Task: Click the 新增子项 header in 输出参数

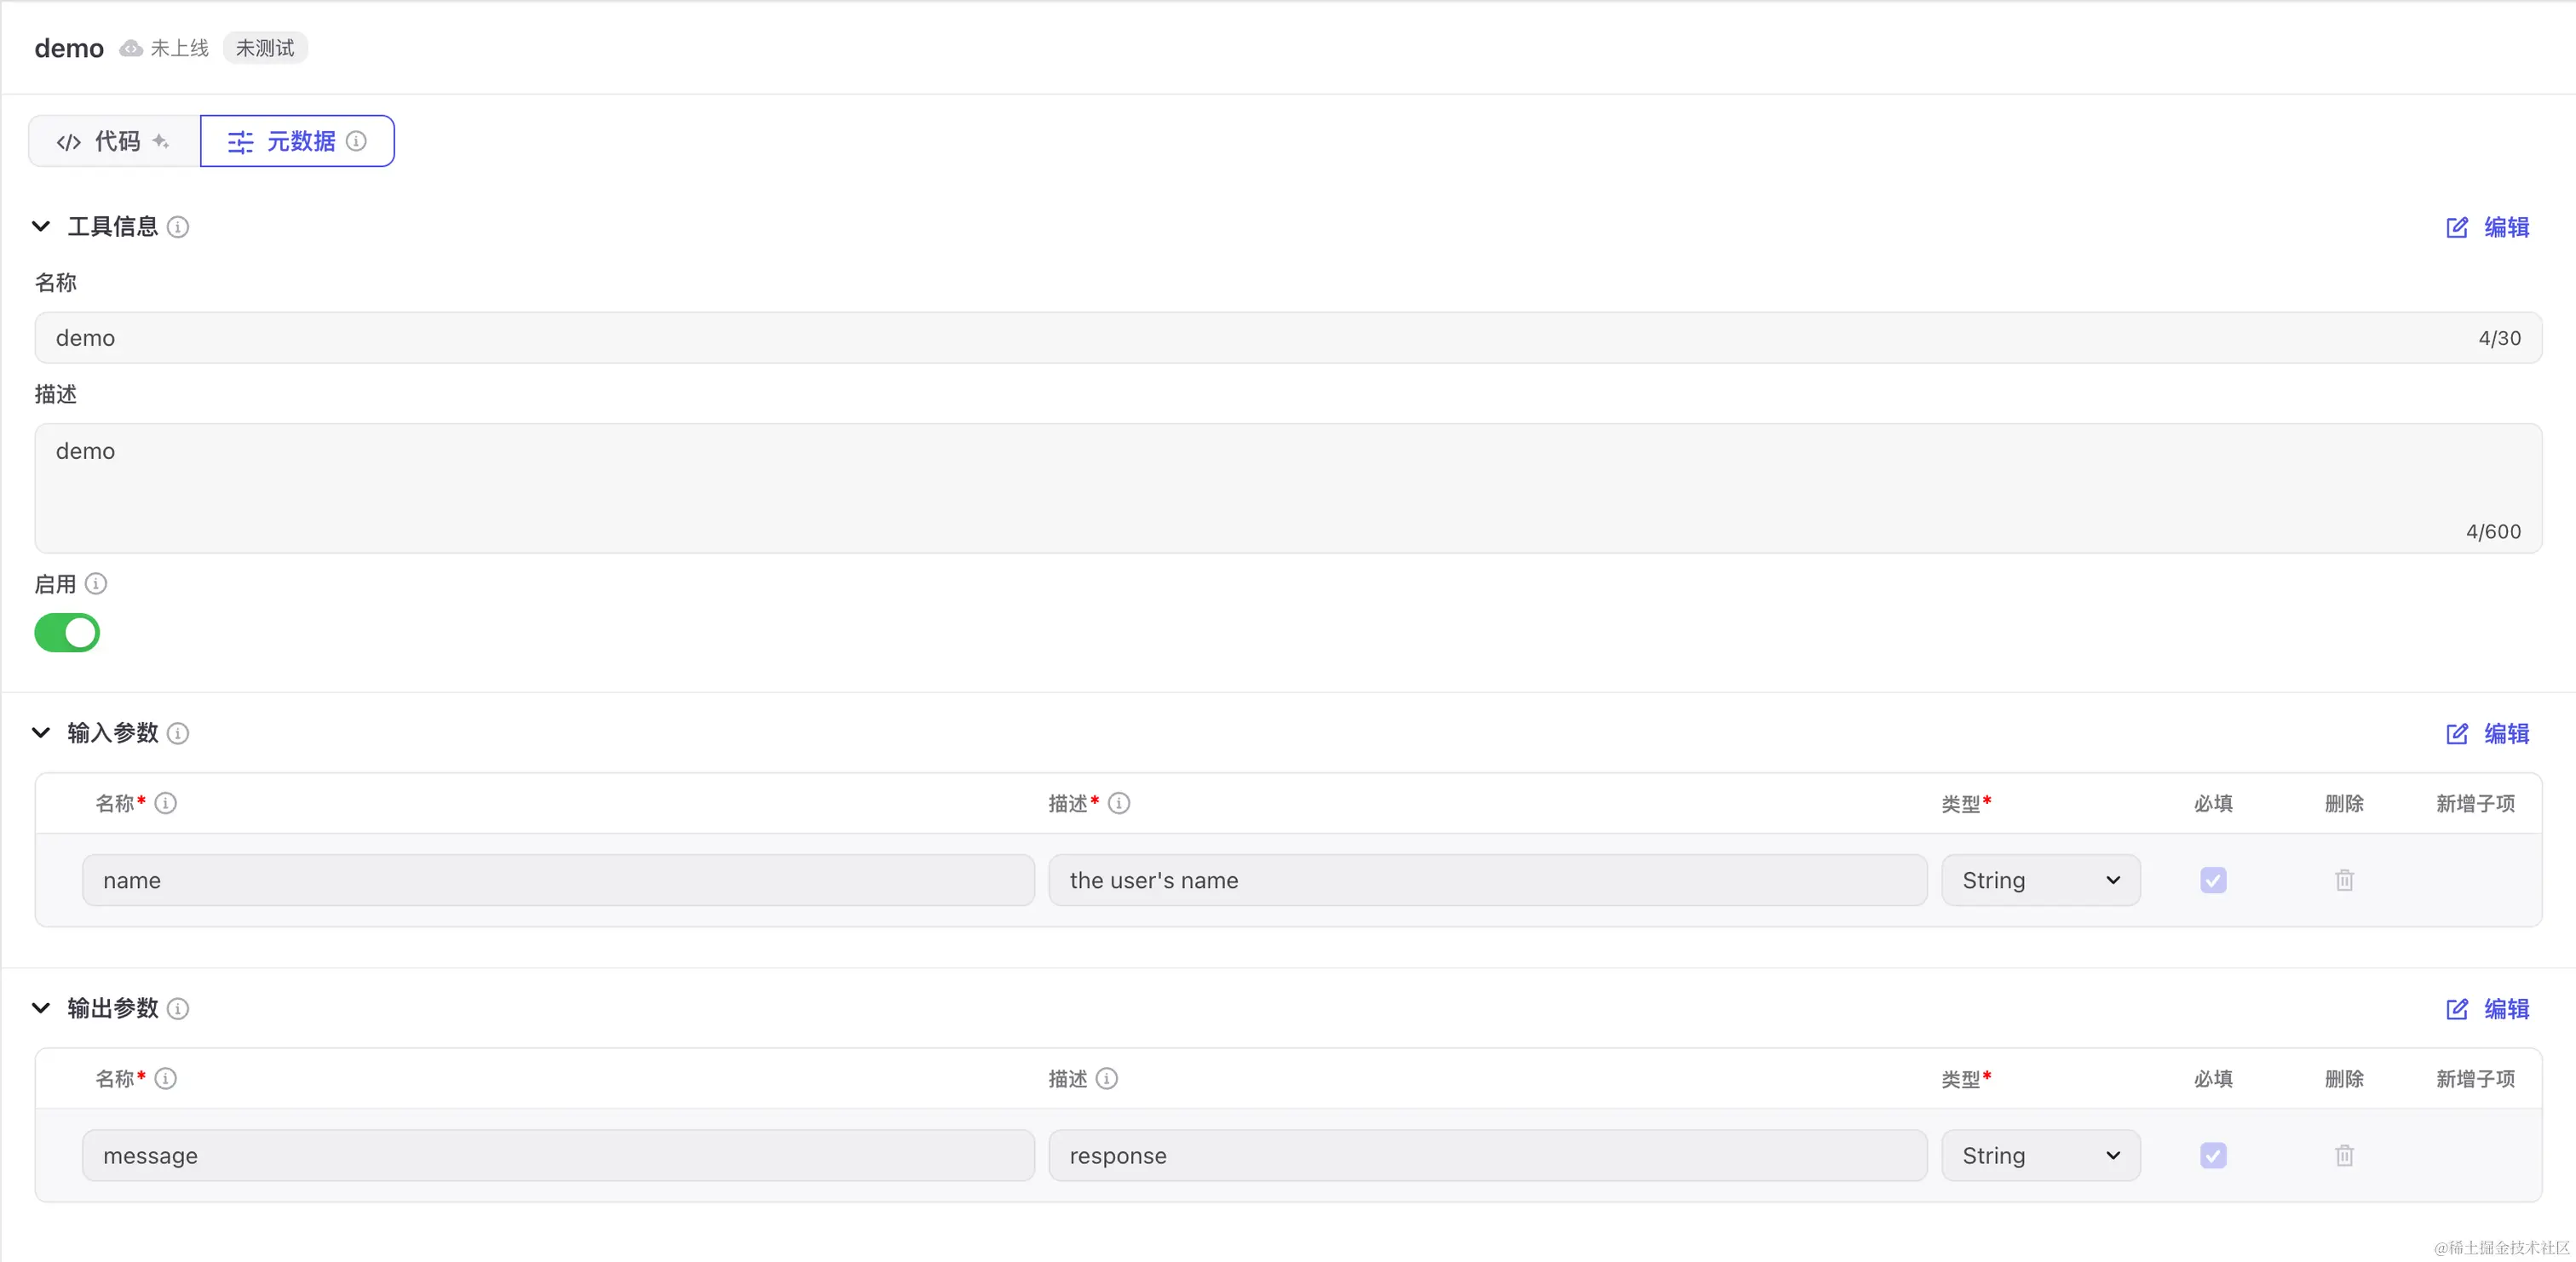Action: tap(2475, 1078)
